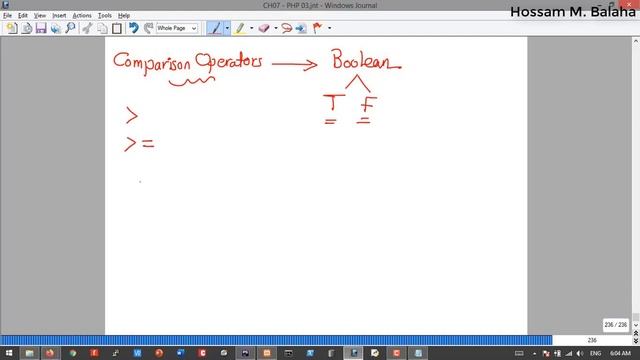The height and width of the screenshot is (360, 640).
Task: Open the Eraser size dropdown arrow
Action: (276, 28)
